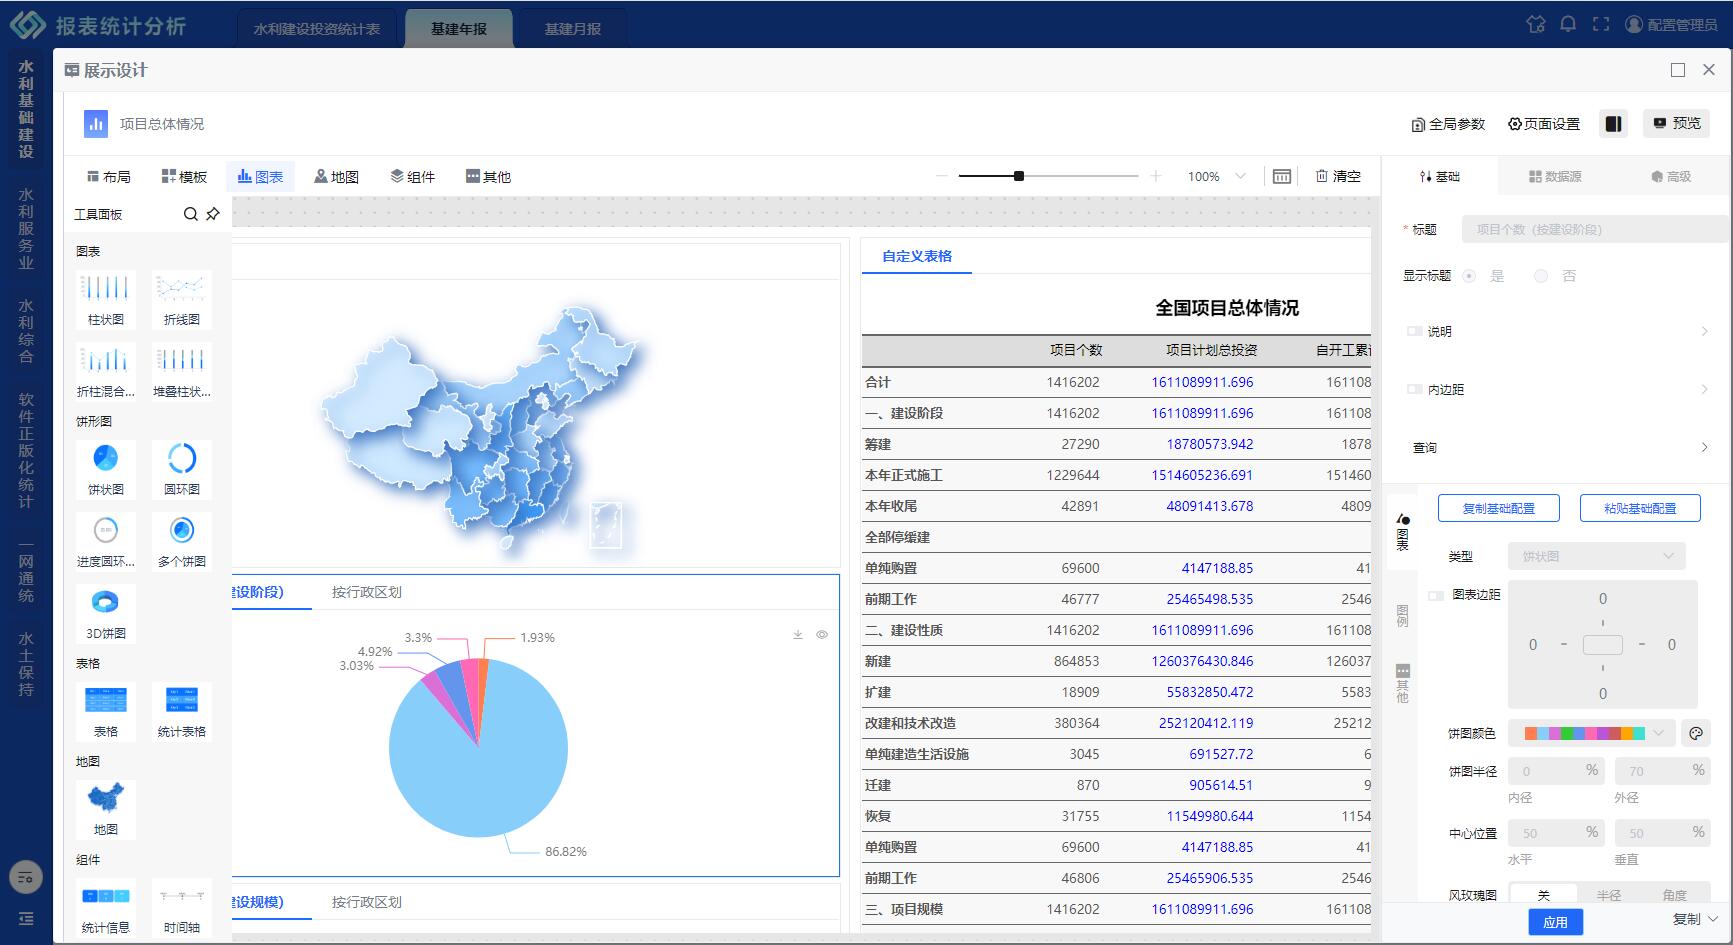This screenshot has height=945, width=1733.
Task: Enter fullscreen mode from top bar
Action: pos(1601,24)
